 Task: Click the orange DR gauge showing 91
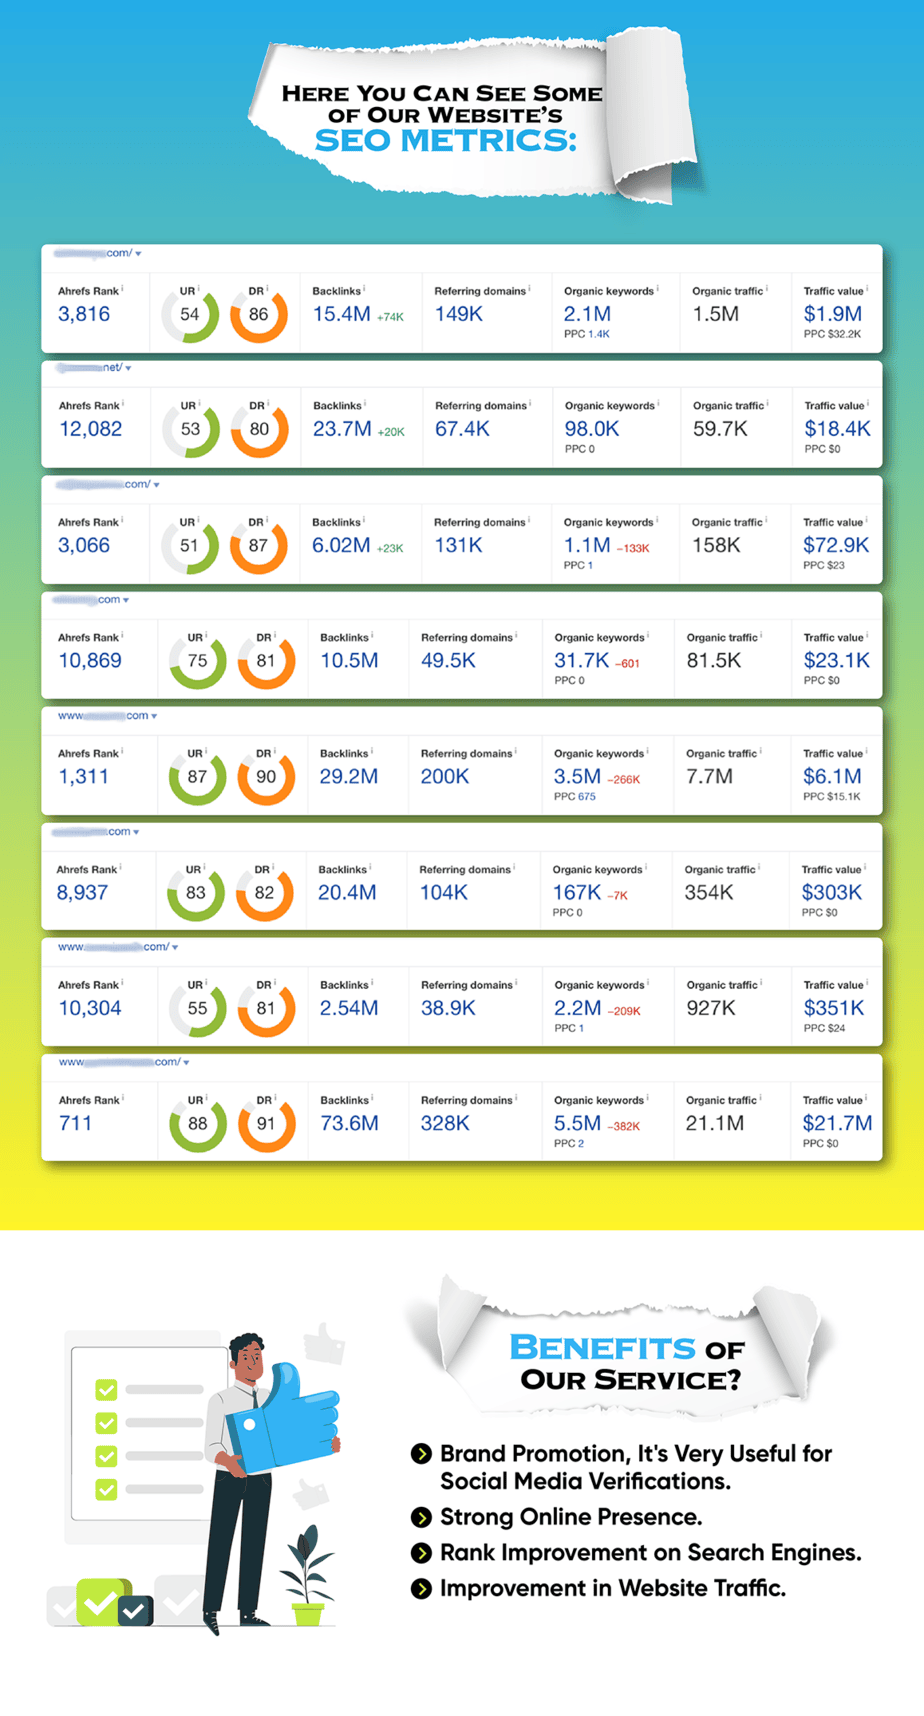[x=266, y=1124]
